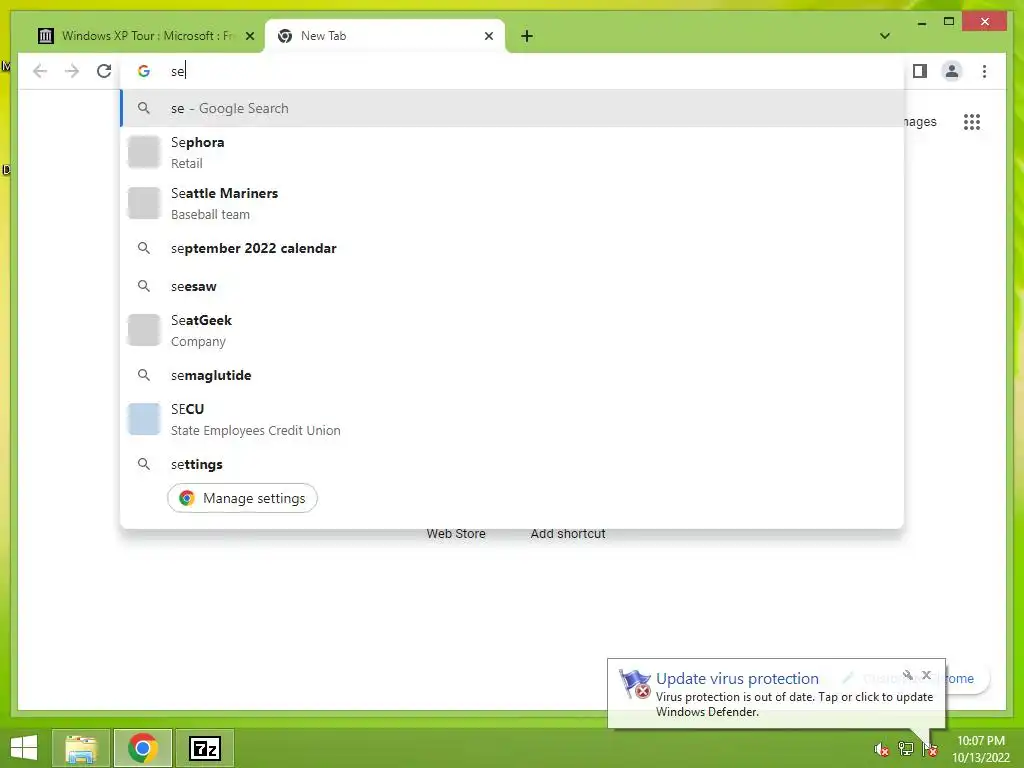Click Add shortcut on new tab page
The image size is (1024, 768).
click(568, 534)
